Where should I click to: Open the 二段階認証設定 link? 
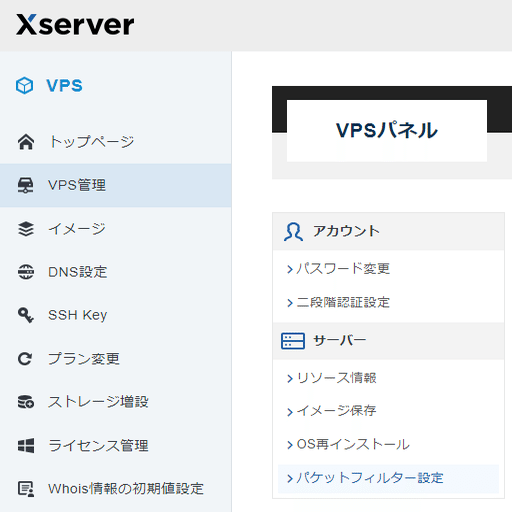point(343,303)
